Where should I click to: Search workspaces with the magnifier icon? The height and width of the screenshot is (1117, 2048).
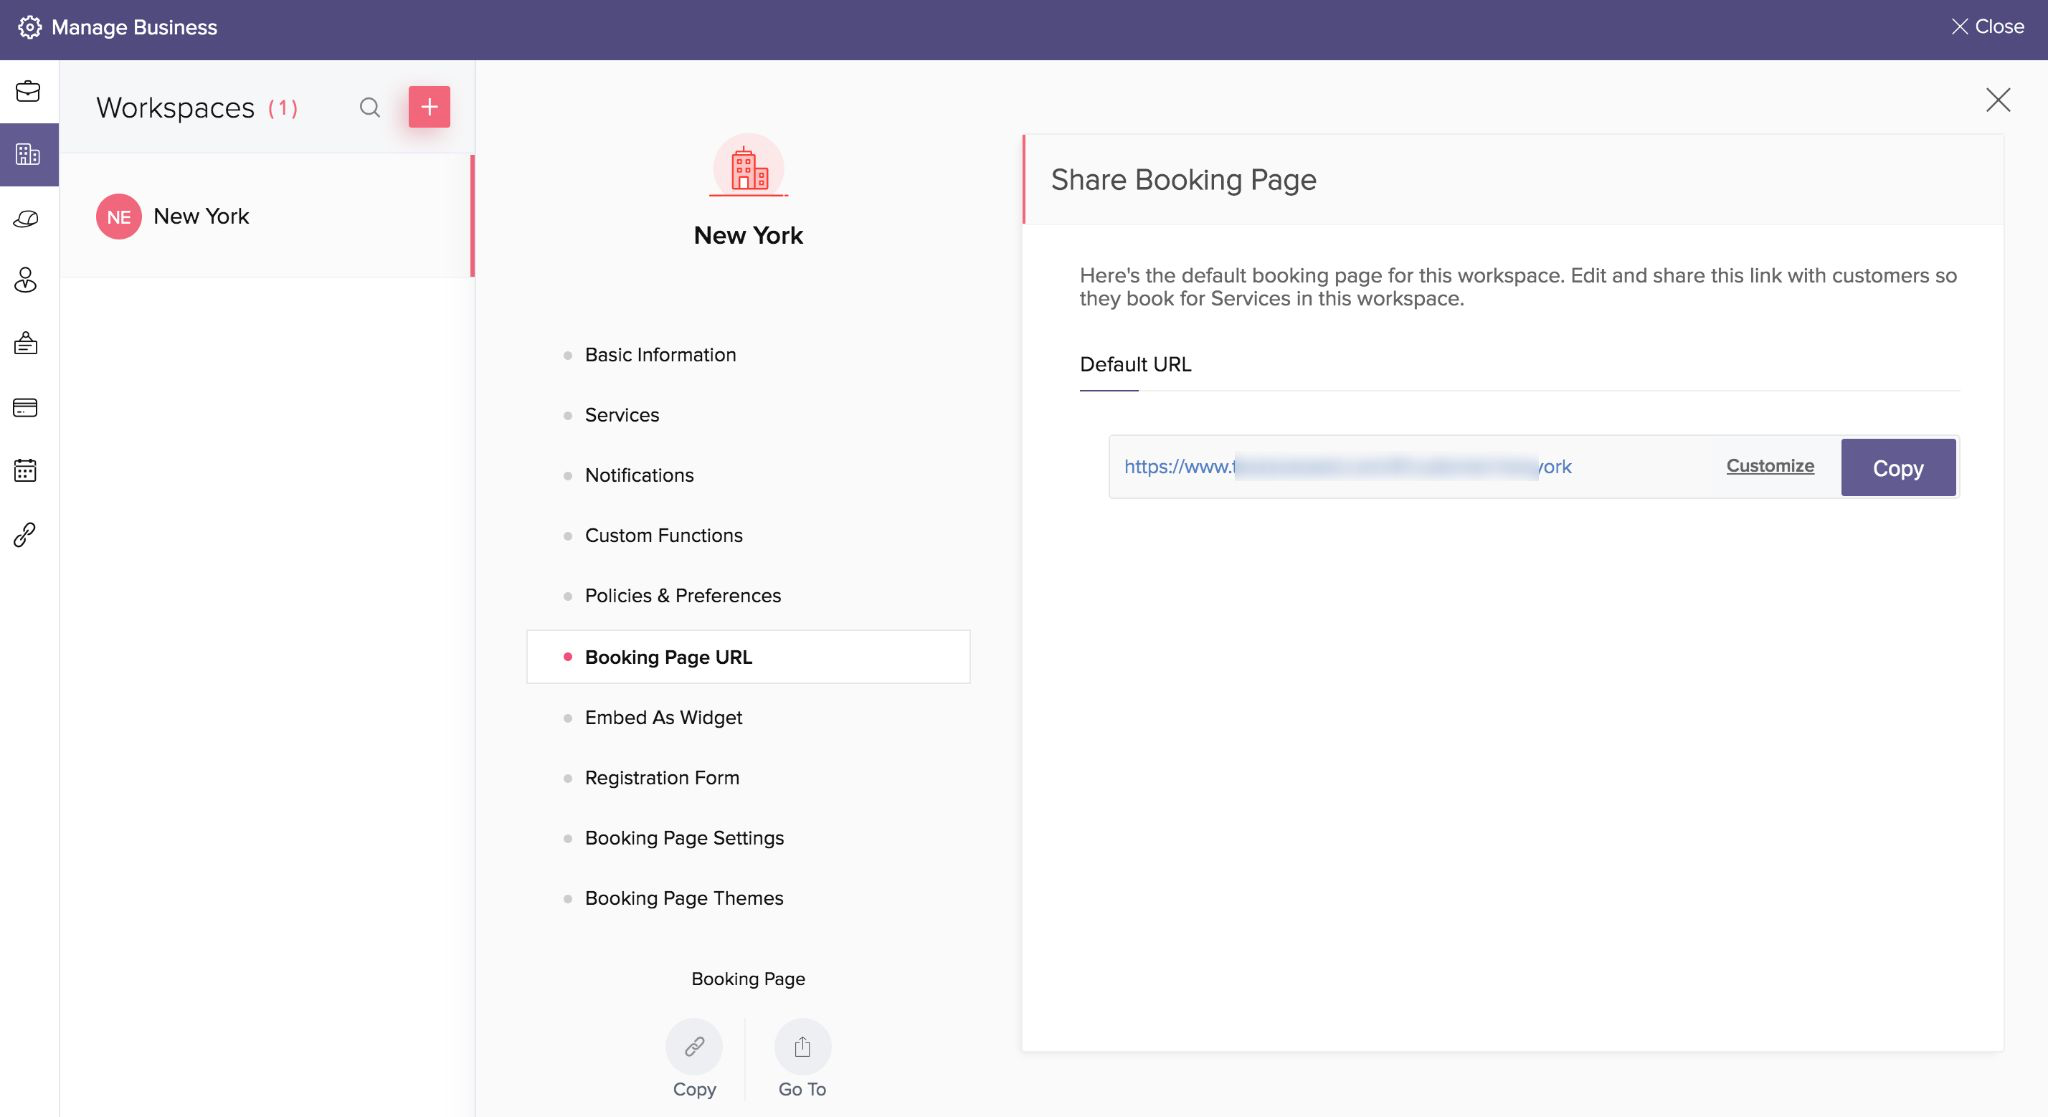370,108
